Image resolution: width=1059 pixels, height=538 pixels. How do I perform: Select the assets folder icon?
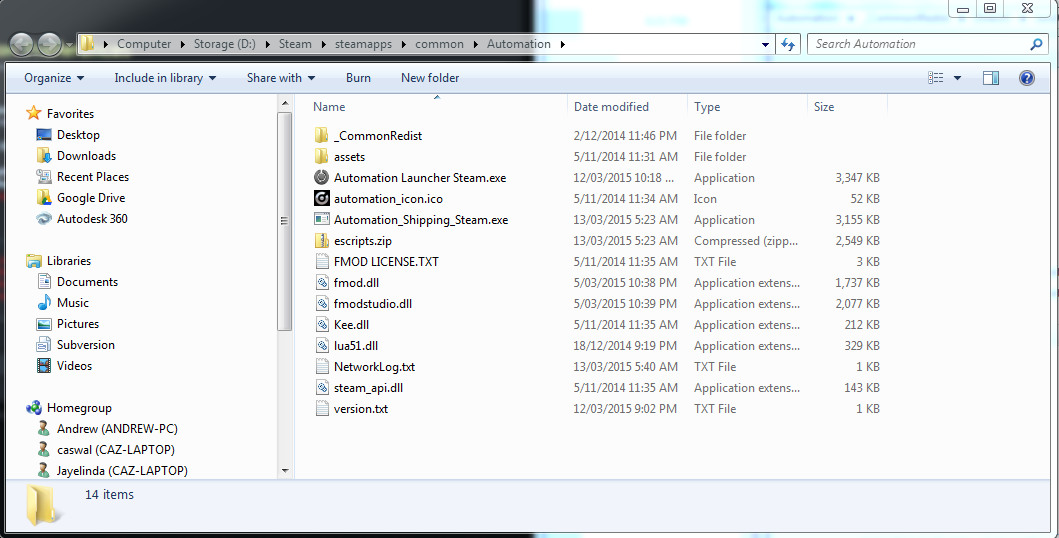click(321, 157)
